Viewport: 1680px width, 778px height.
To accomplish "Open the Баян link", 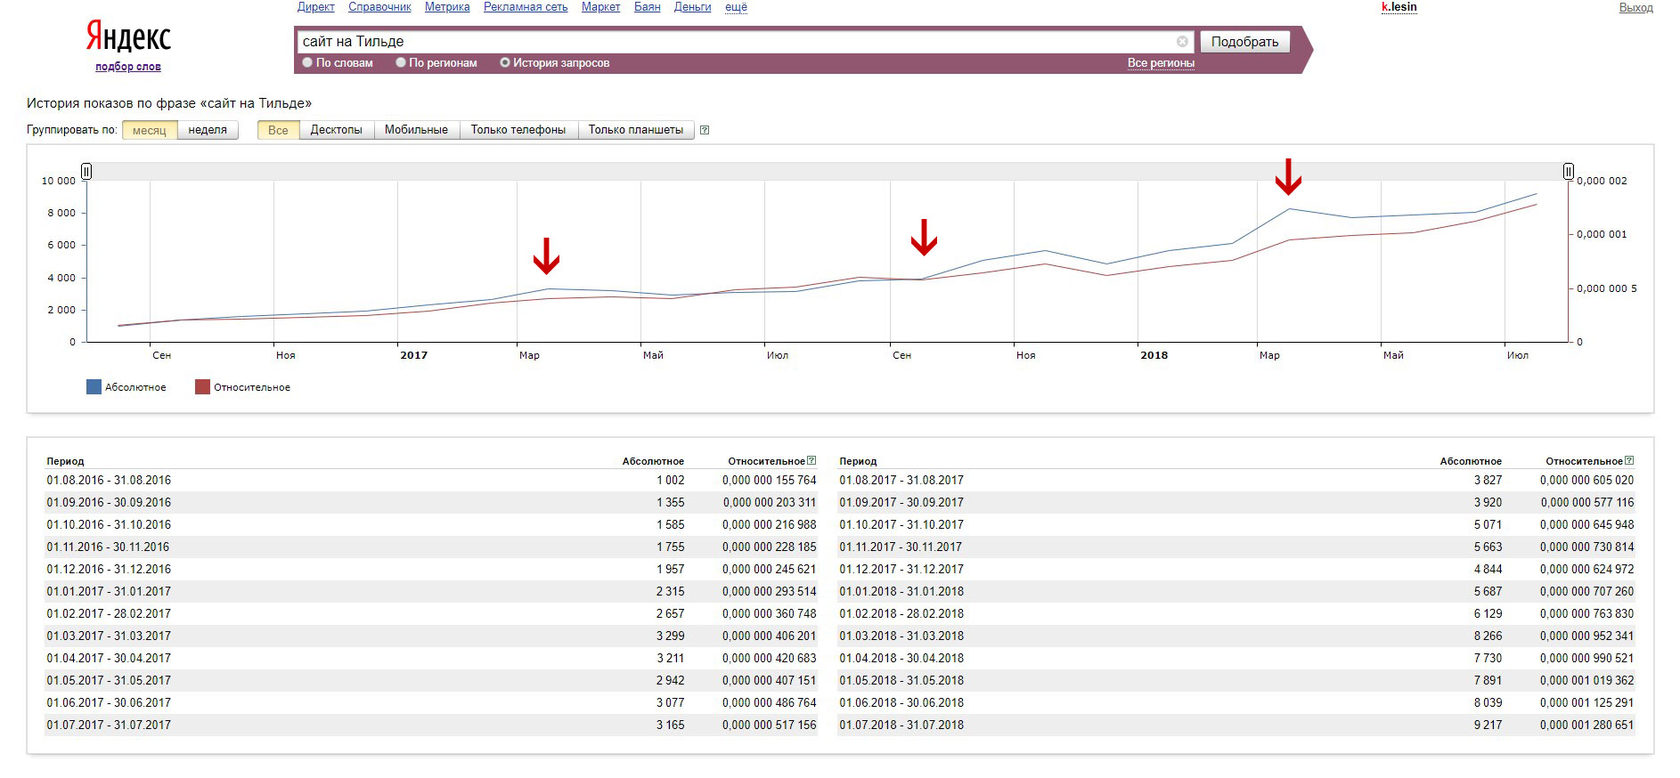I will click(x=647, y=7).
